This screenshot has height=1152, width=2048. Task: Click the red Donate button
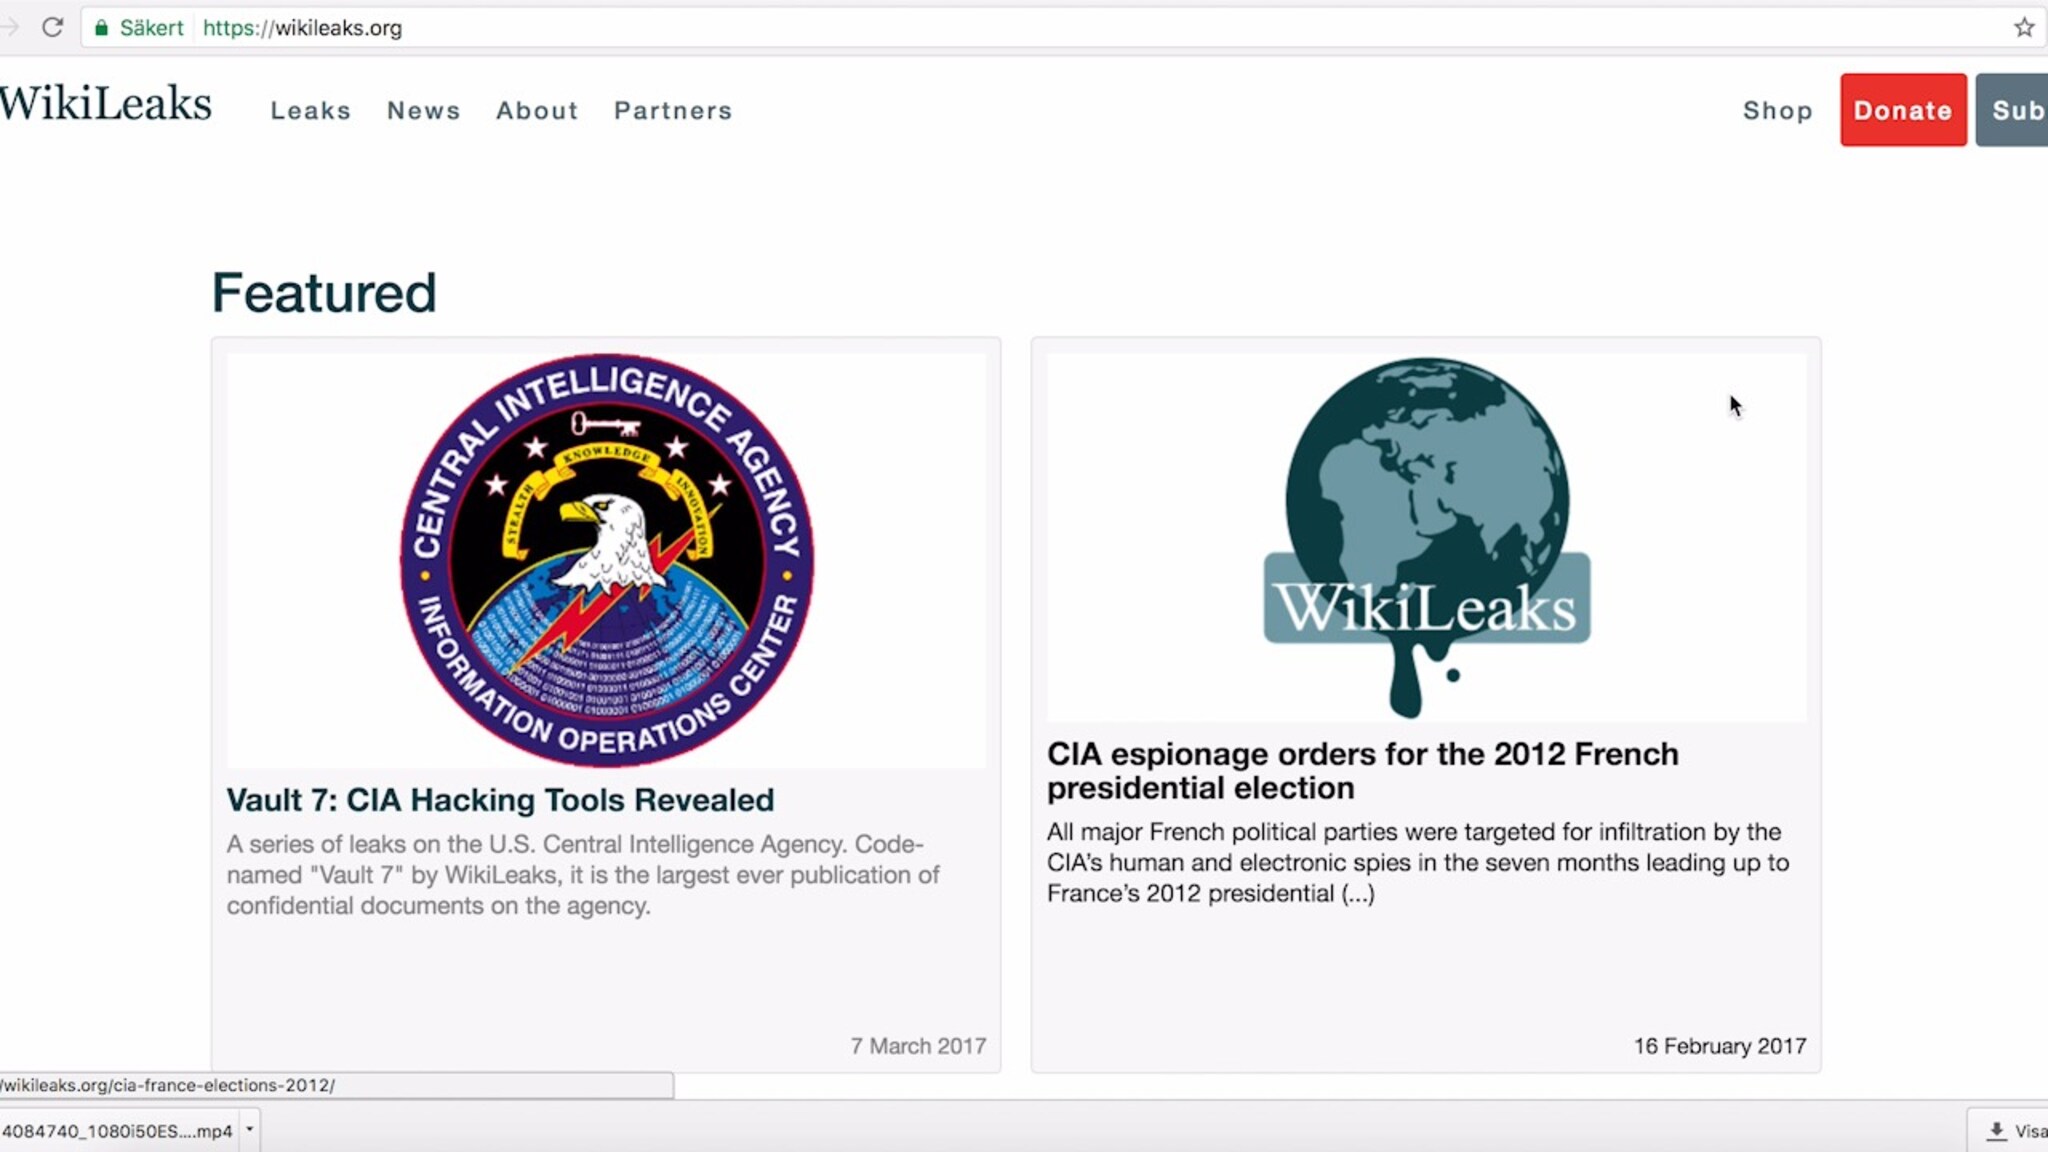[x=1903, y=110]
